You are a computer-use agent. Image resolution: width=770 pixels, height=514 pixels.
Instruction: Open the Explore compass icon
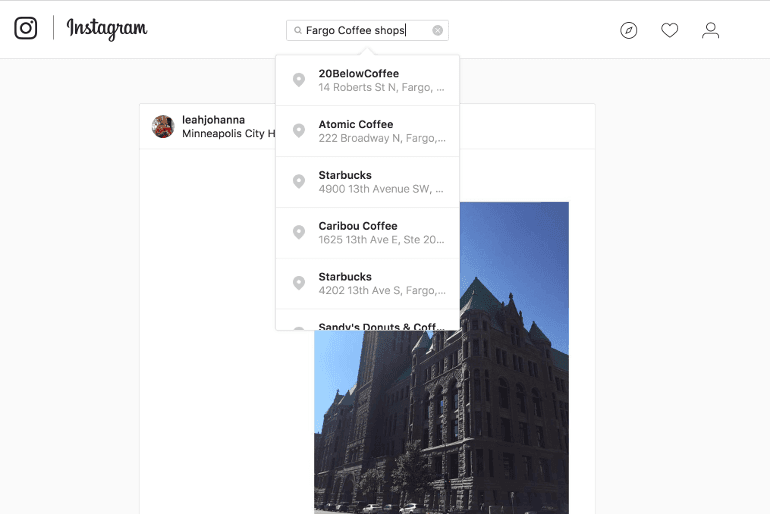pos(628,30)
